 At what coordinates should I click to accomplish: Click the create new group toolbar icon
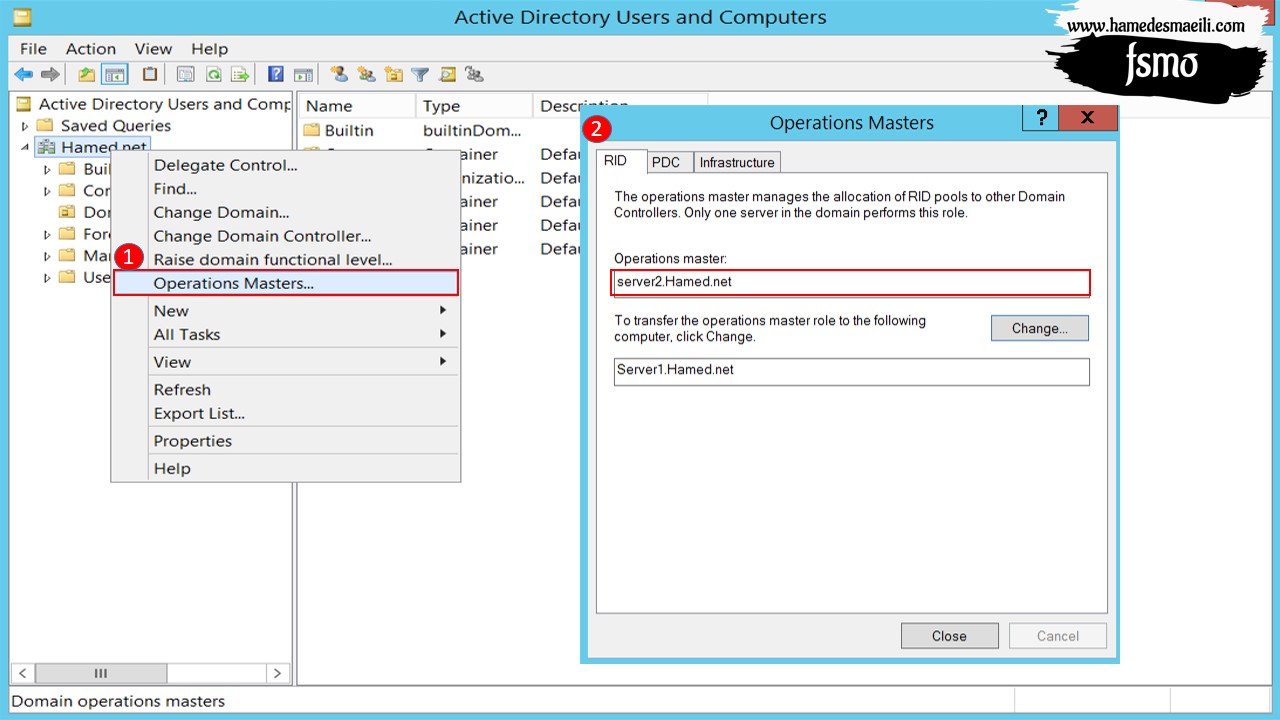click(x=366, y=74)
